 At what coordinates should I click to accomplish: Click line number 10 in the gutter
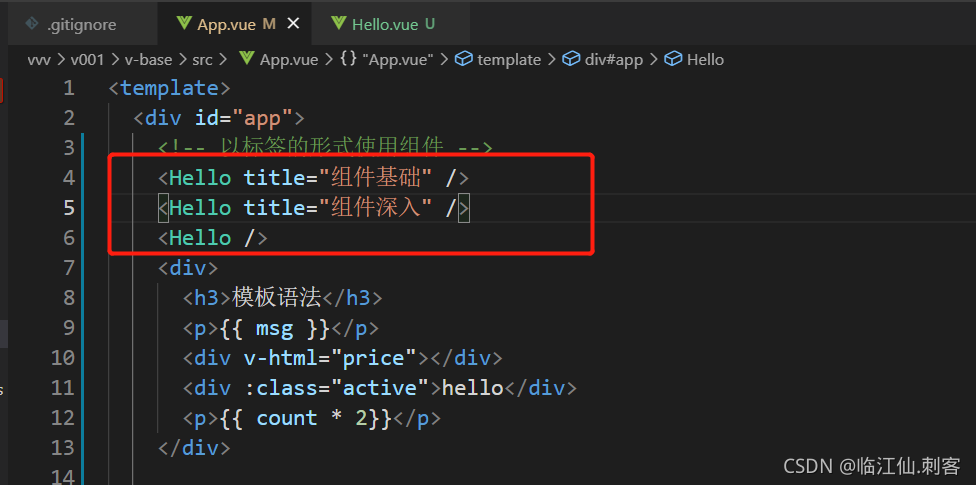pyautogui.click(x=62, y=357)
